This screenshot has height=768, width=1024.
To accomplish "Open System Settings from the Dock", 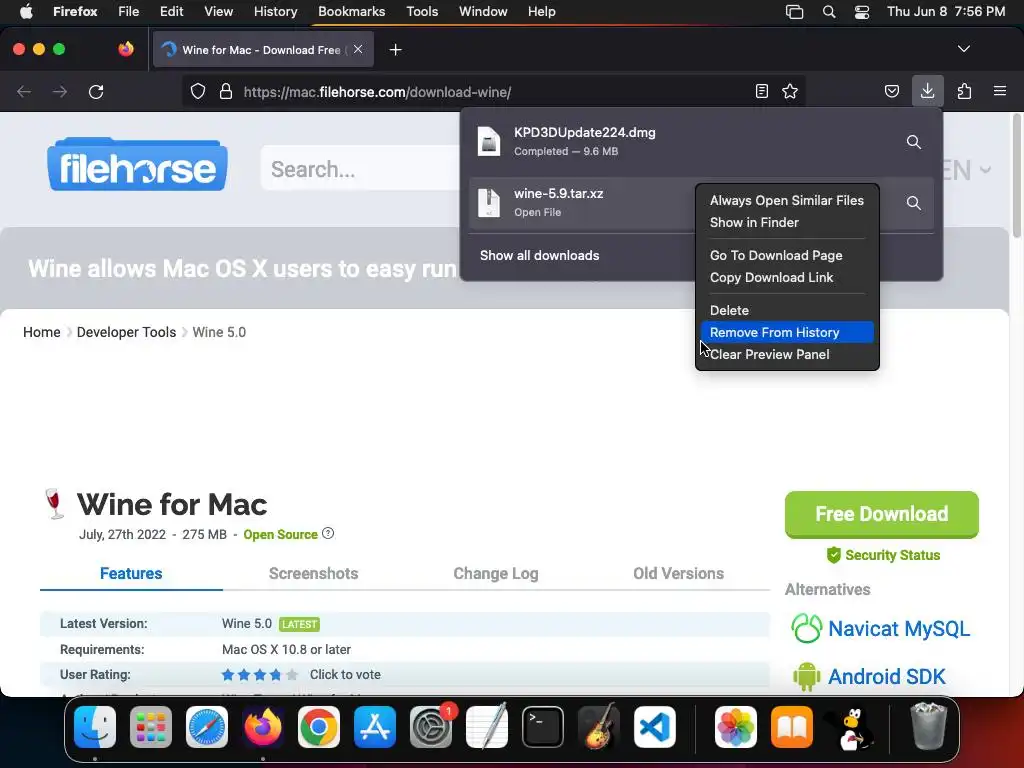I will tap(431, 727).
